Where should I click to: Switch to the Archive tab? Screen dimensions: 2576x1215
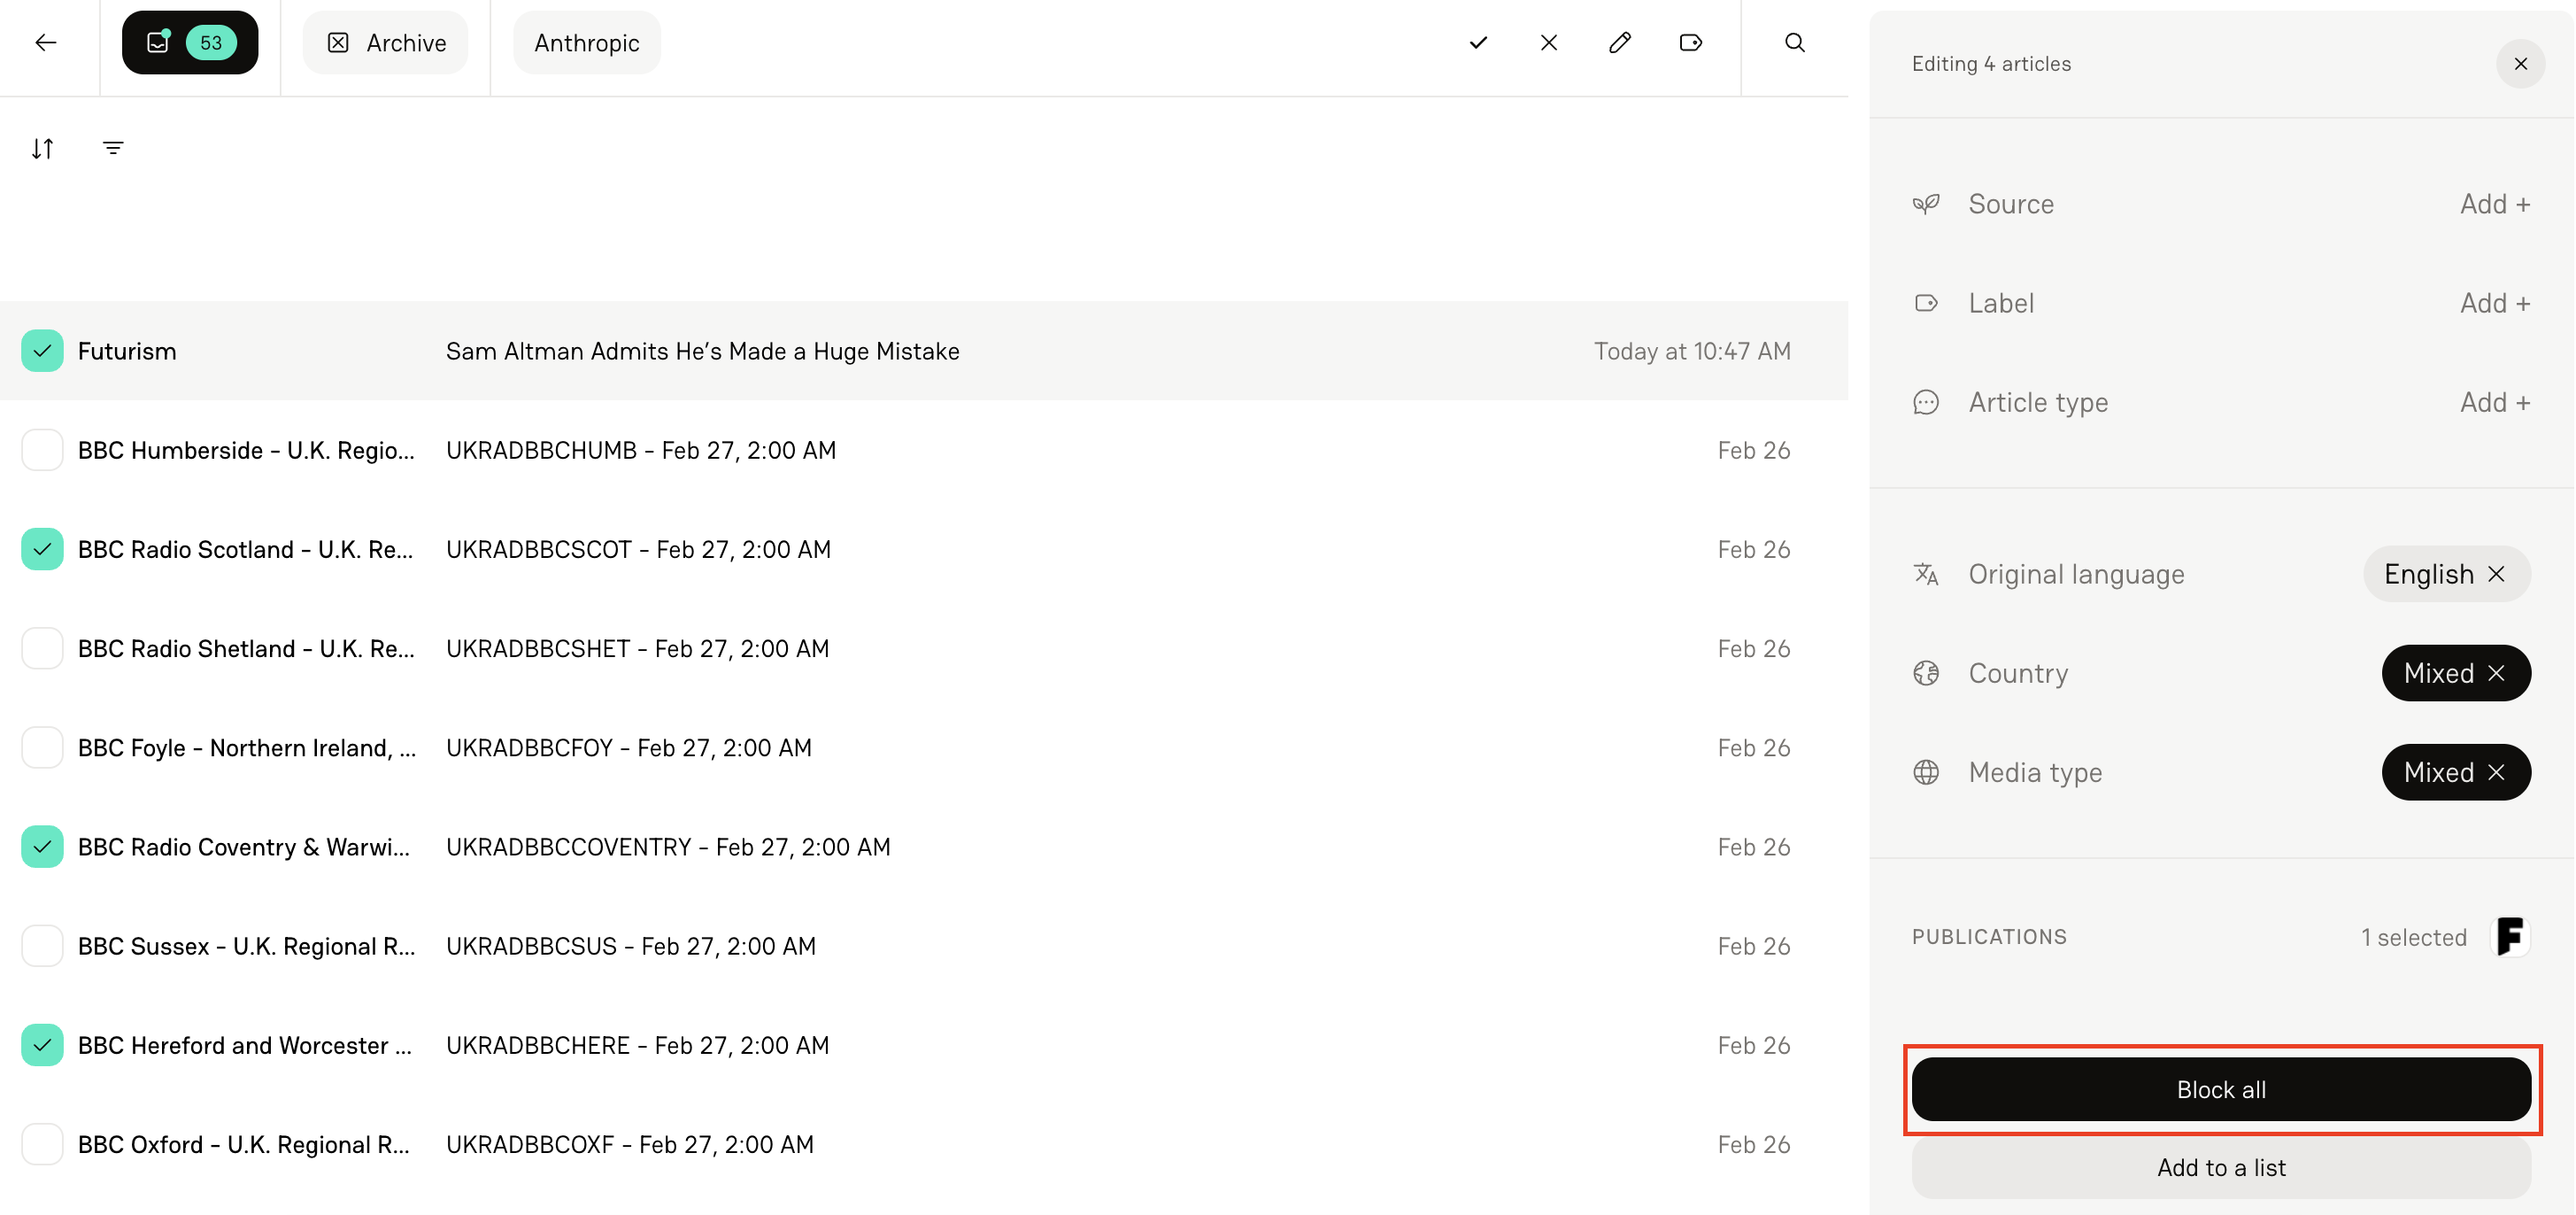[385, 42]
